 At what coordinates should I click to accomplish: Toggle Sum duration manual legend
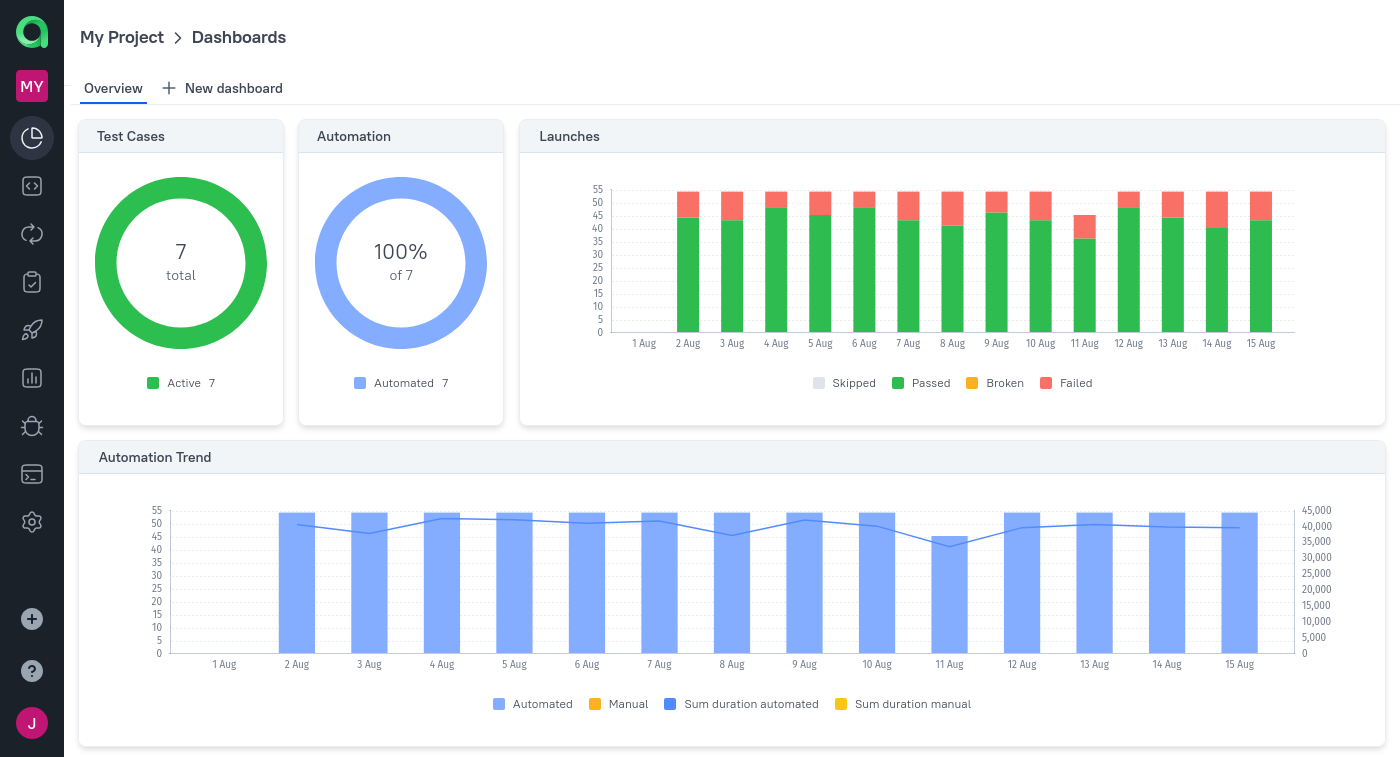903,704
